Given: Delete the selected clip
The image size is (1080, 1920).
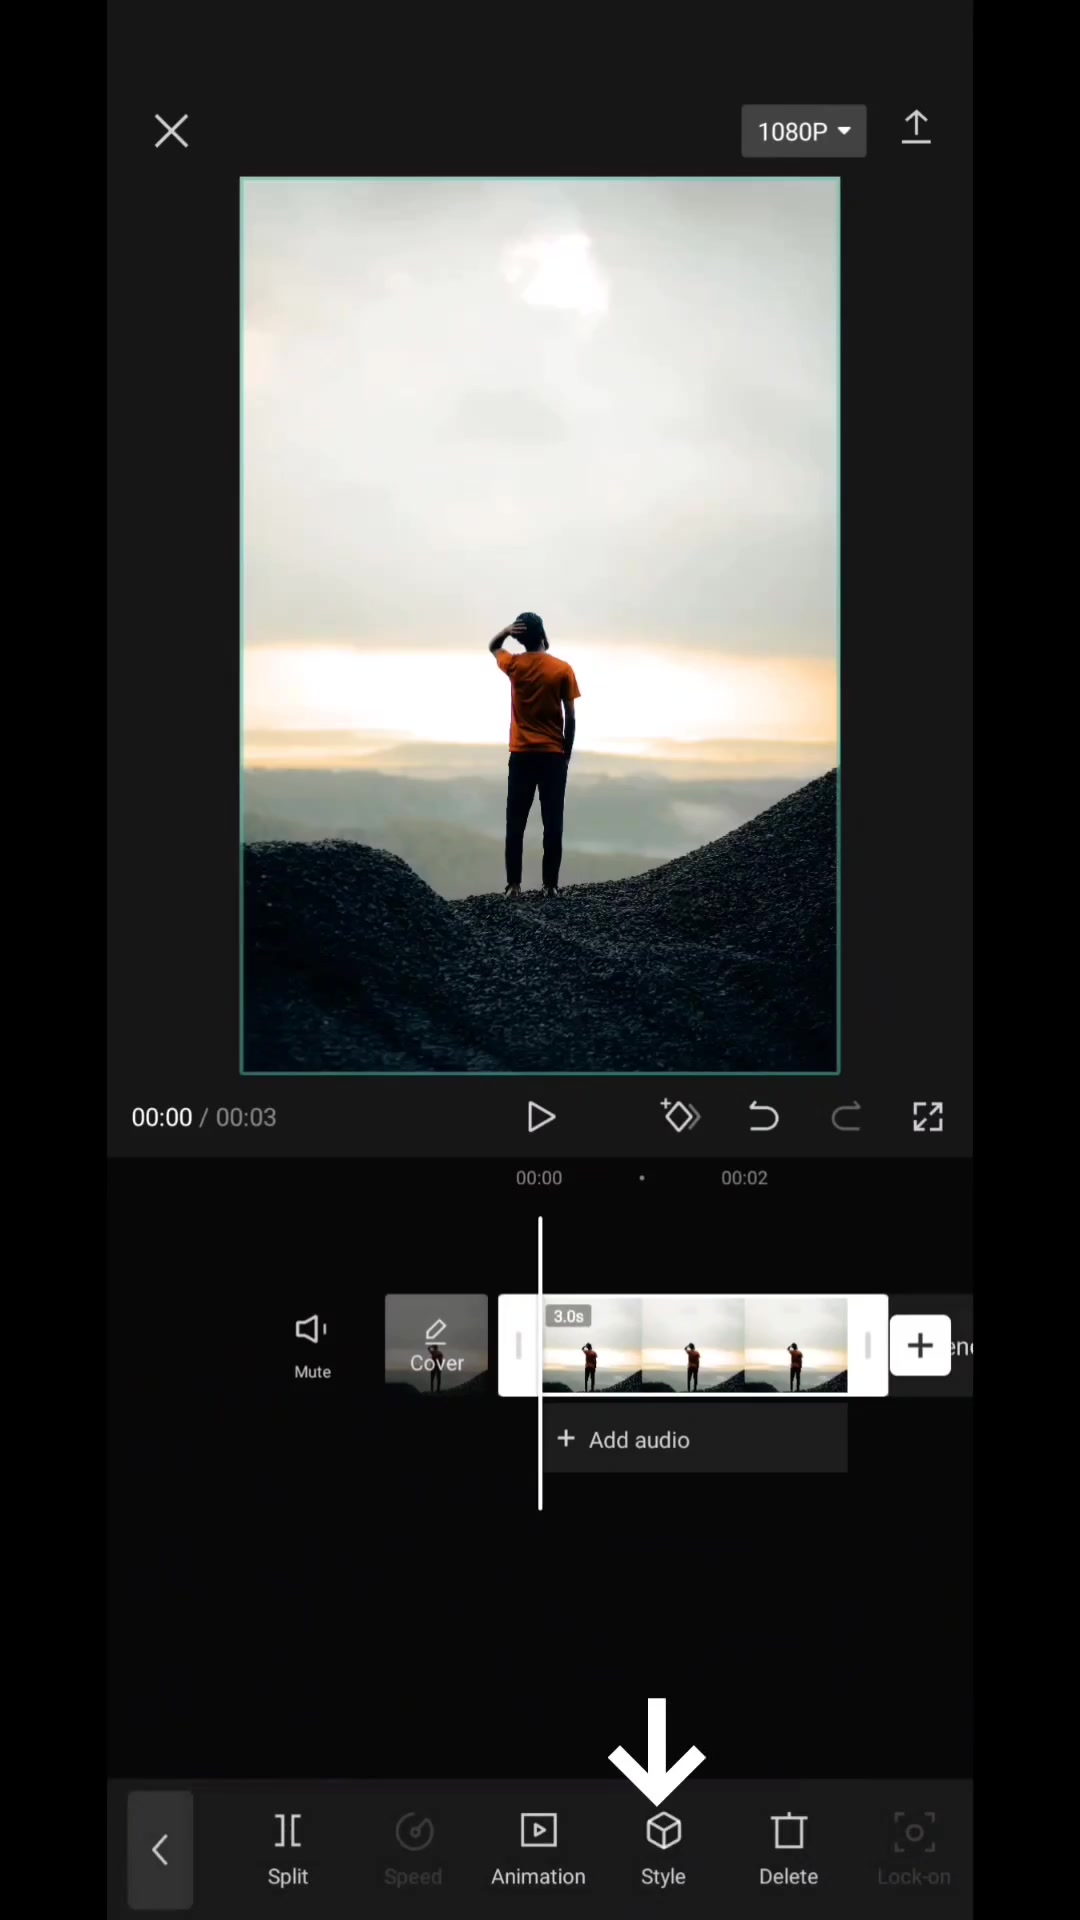Looking at the screenshot, I should click(788, 1850).
